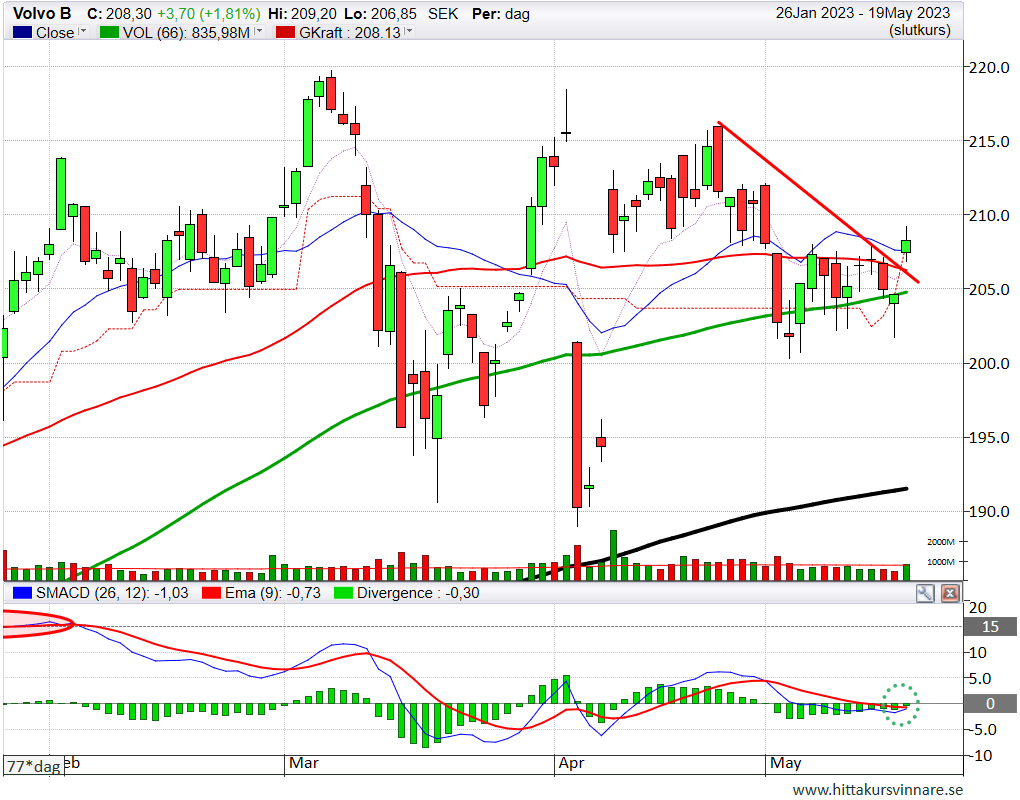The width and height of the screenshot is (1020, 800).
Task: Click the 77*dag period box
Action: [x=34, y=766]
